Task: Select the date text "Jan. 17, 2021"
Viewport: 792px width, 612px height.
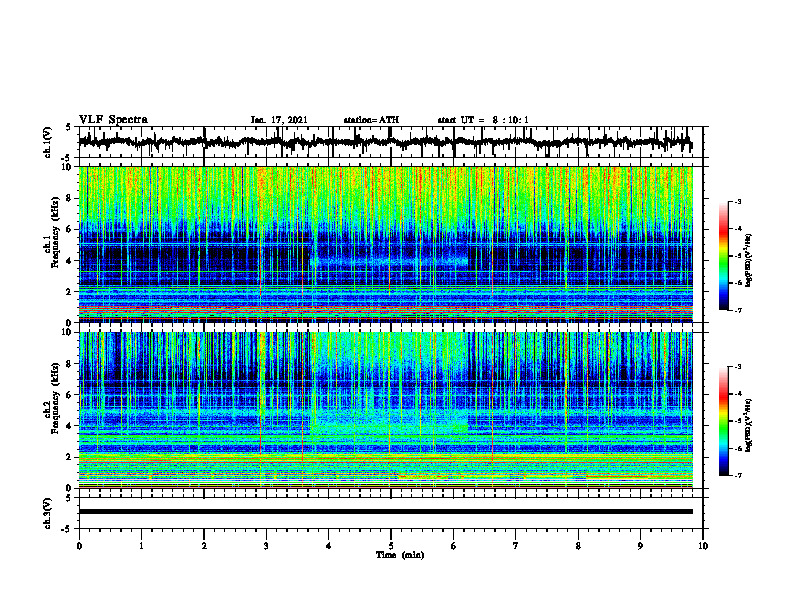Action: (279, 120)
